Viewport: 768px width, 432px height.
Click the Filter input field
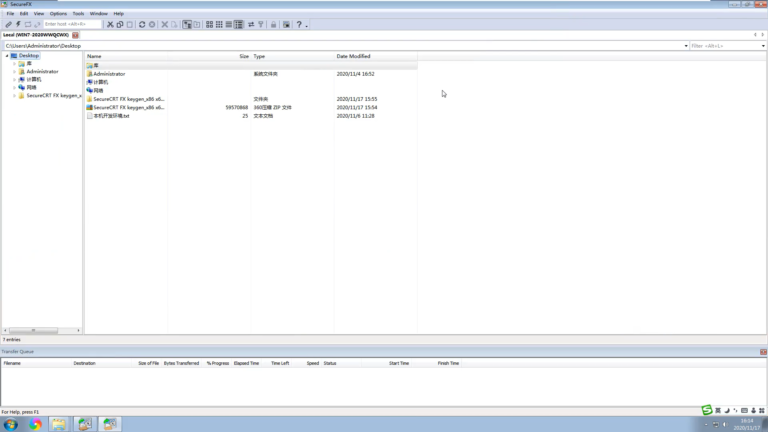click(x=724, y=46)
